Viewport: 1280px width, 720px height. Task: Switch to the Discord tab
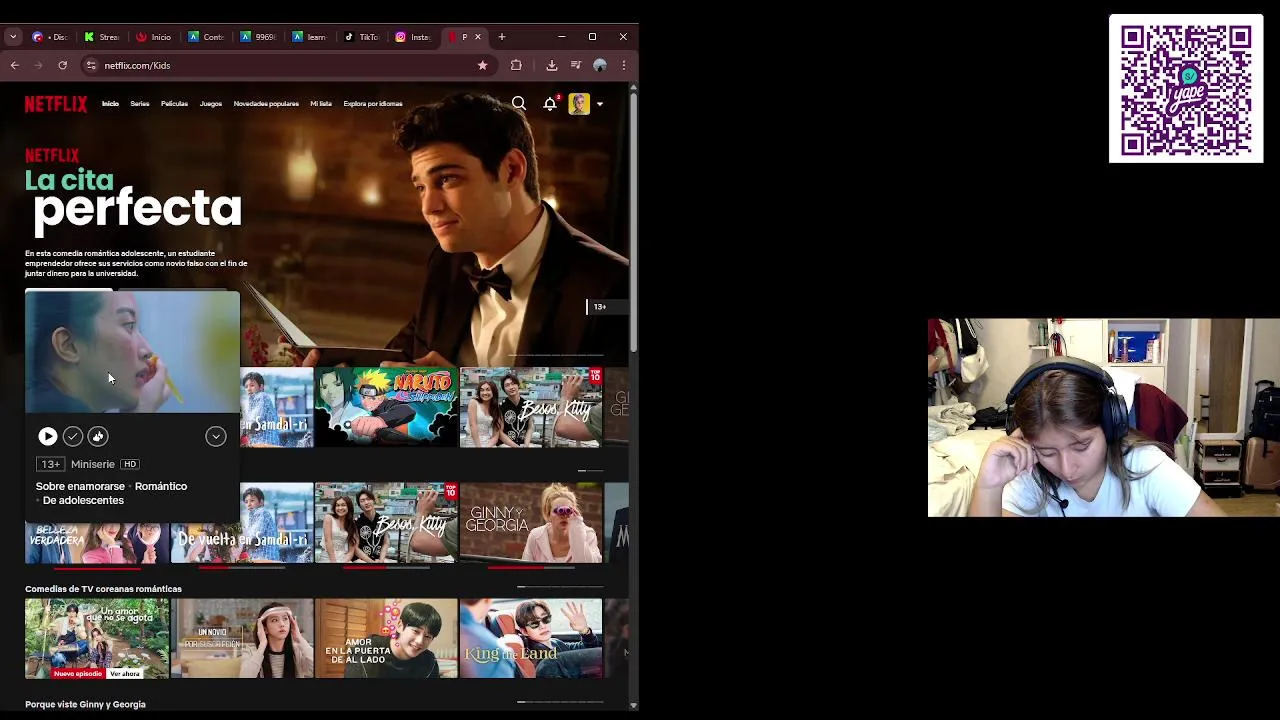pyautogui.click(x=49, y=37)
